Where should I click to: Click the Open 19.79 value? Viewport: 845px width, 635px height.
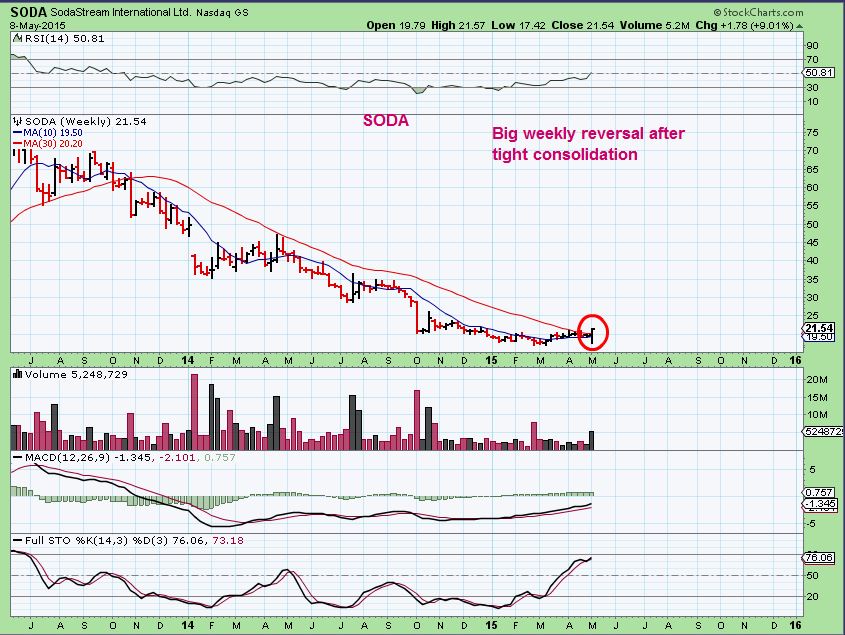coord(396,25)
